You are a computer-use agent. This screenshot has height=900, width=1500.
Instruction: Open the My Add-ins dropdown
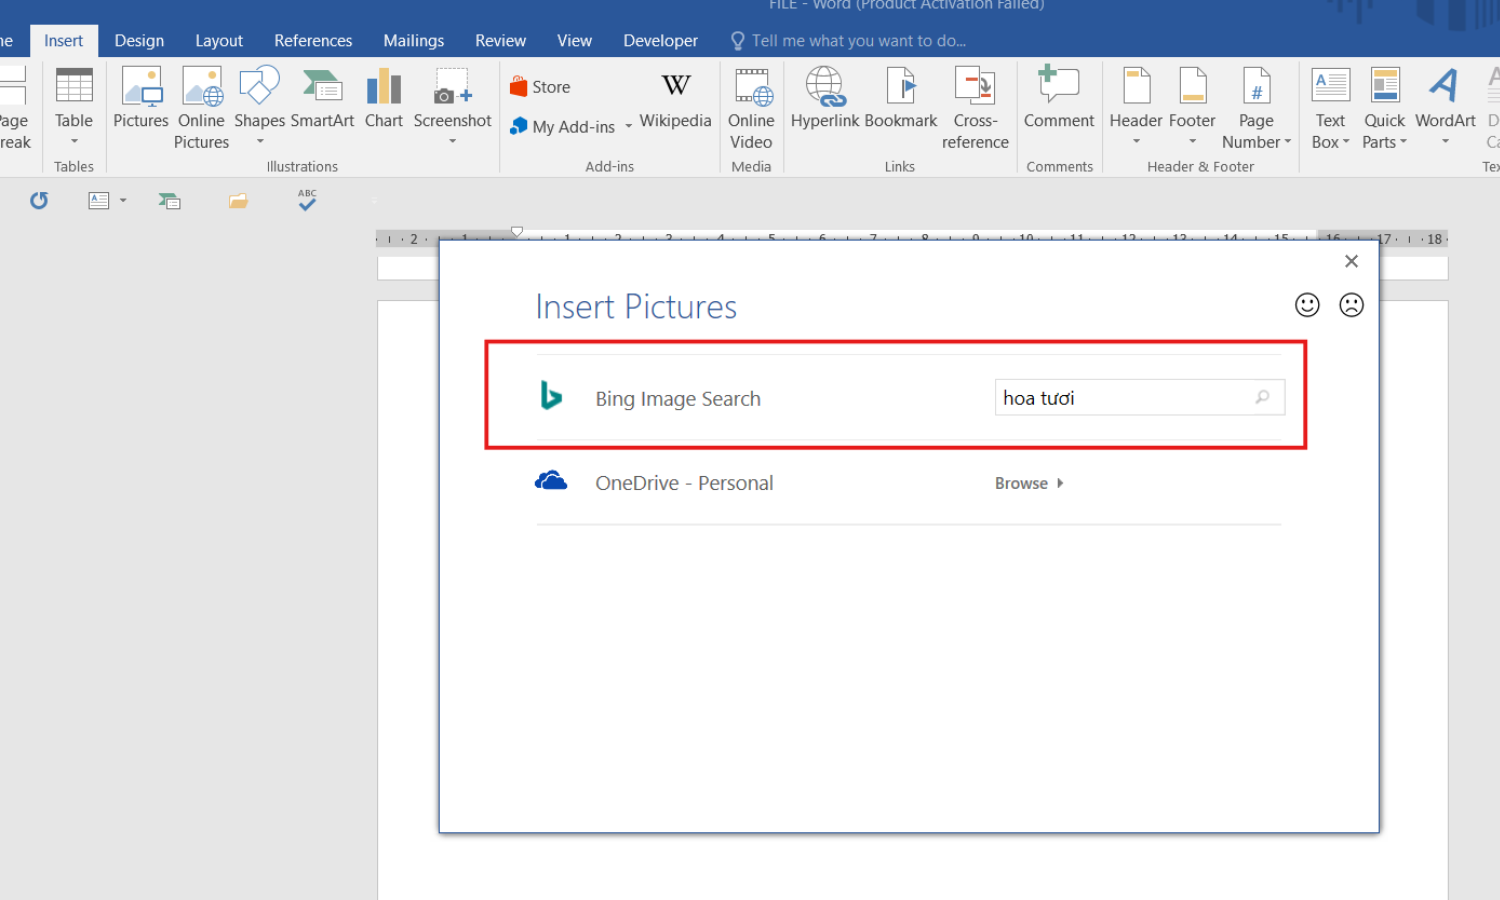(628, 127)
